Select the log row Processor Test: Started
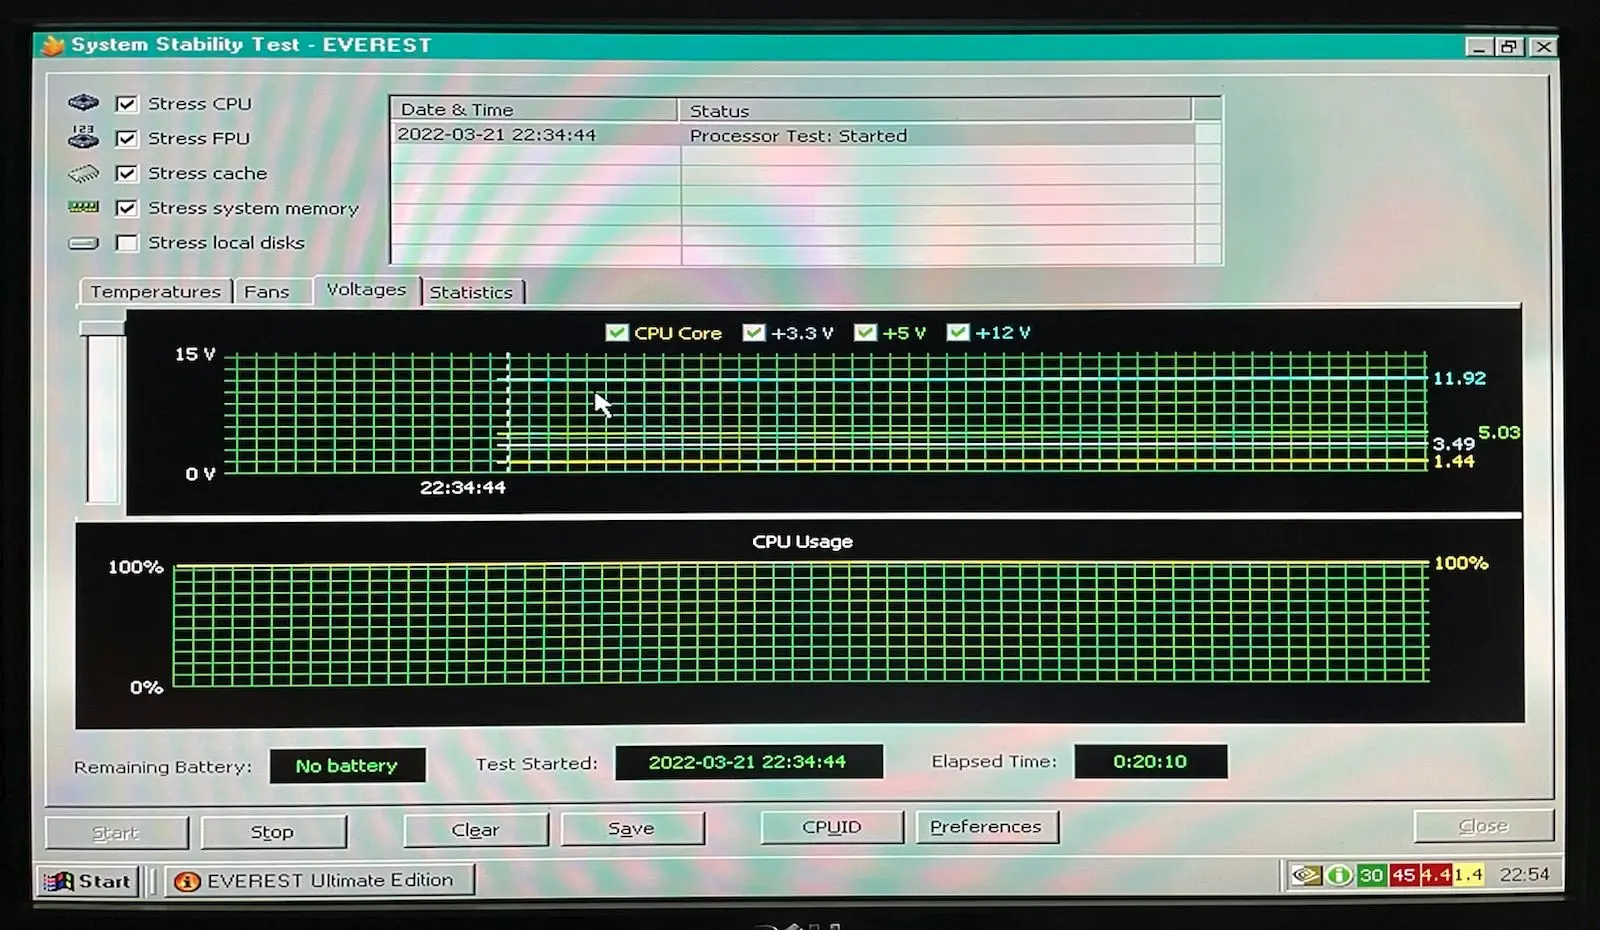The width and height of the screenshot is (1600, 930). click(x=793, y=135)
